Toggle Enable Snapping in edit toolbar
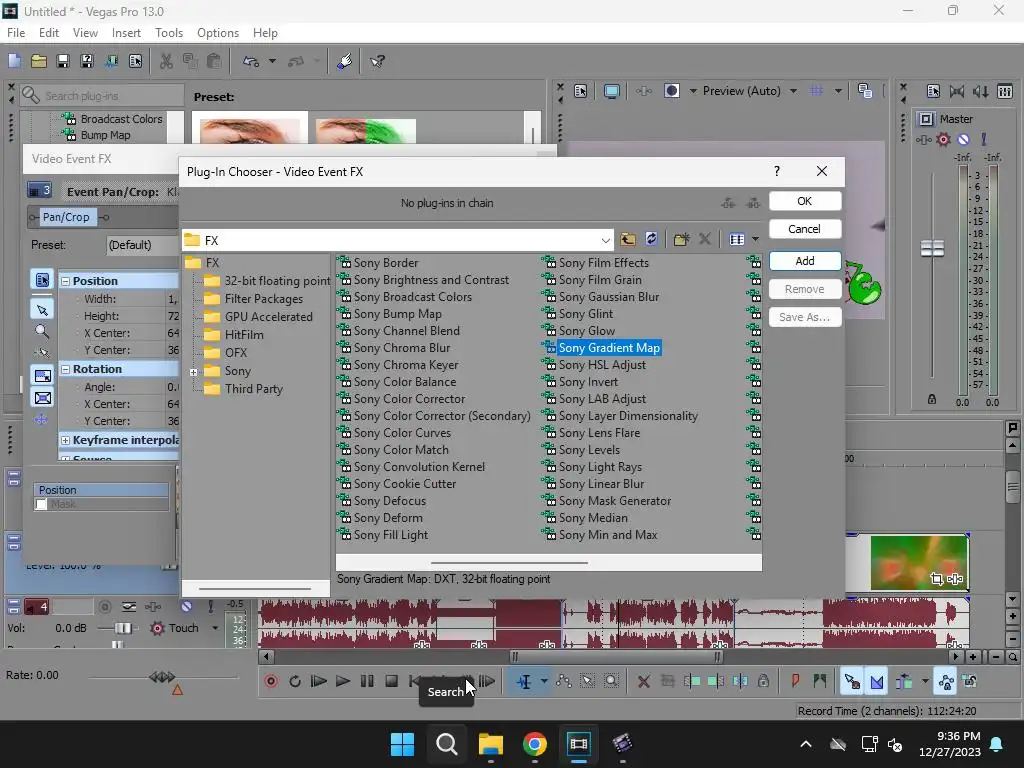 point(852,681)
